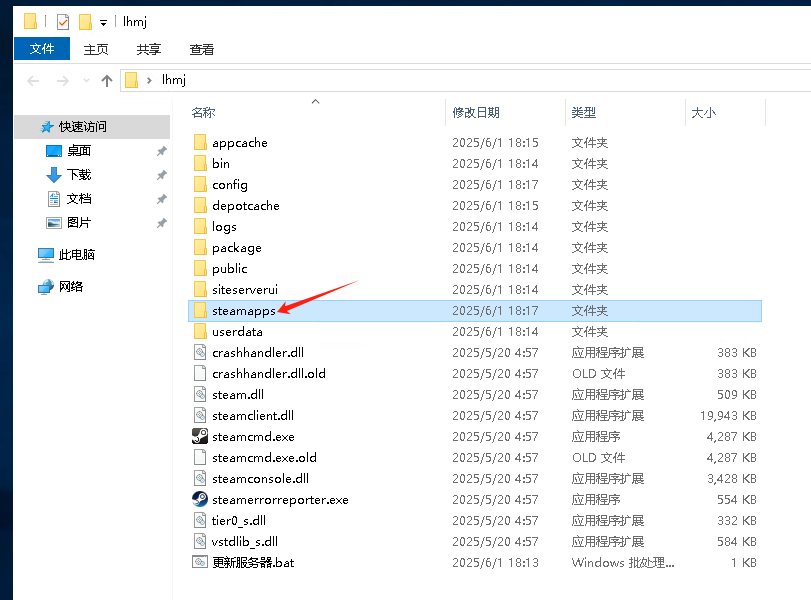This screenshot has width=811, height=600.
Task: Select the vstdlib_s.dll file icon
Action: (x=200, y=542)
